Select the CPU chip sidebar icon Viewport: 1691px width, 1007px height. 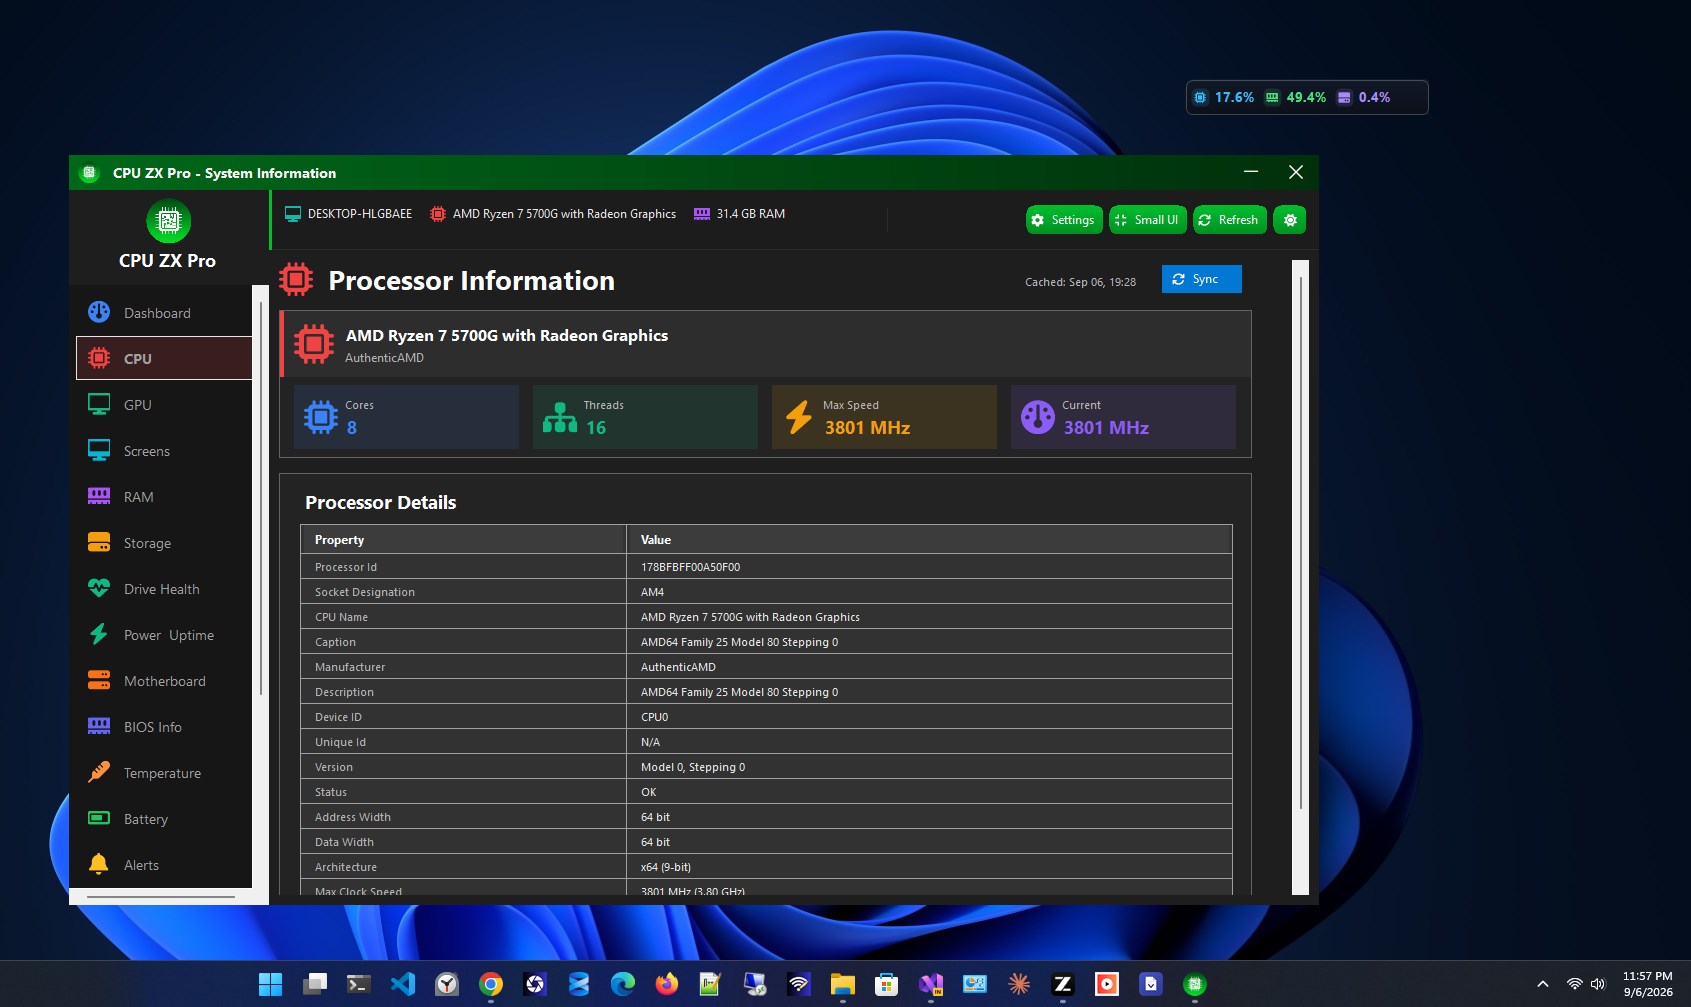99,358
